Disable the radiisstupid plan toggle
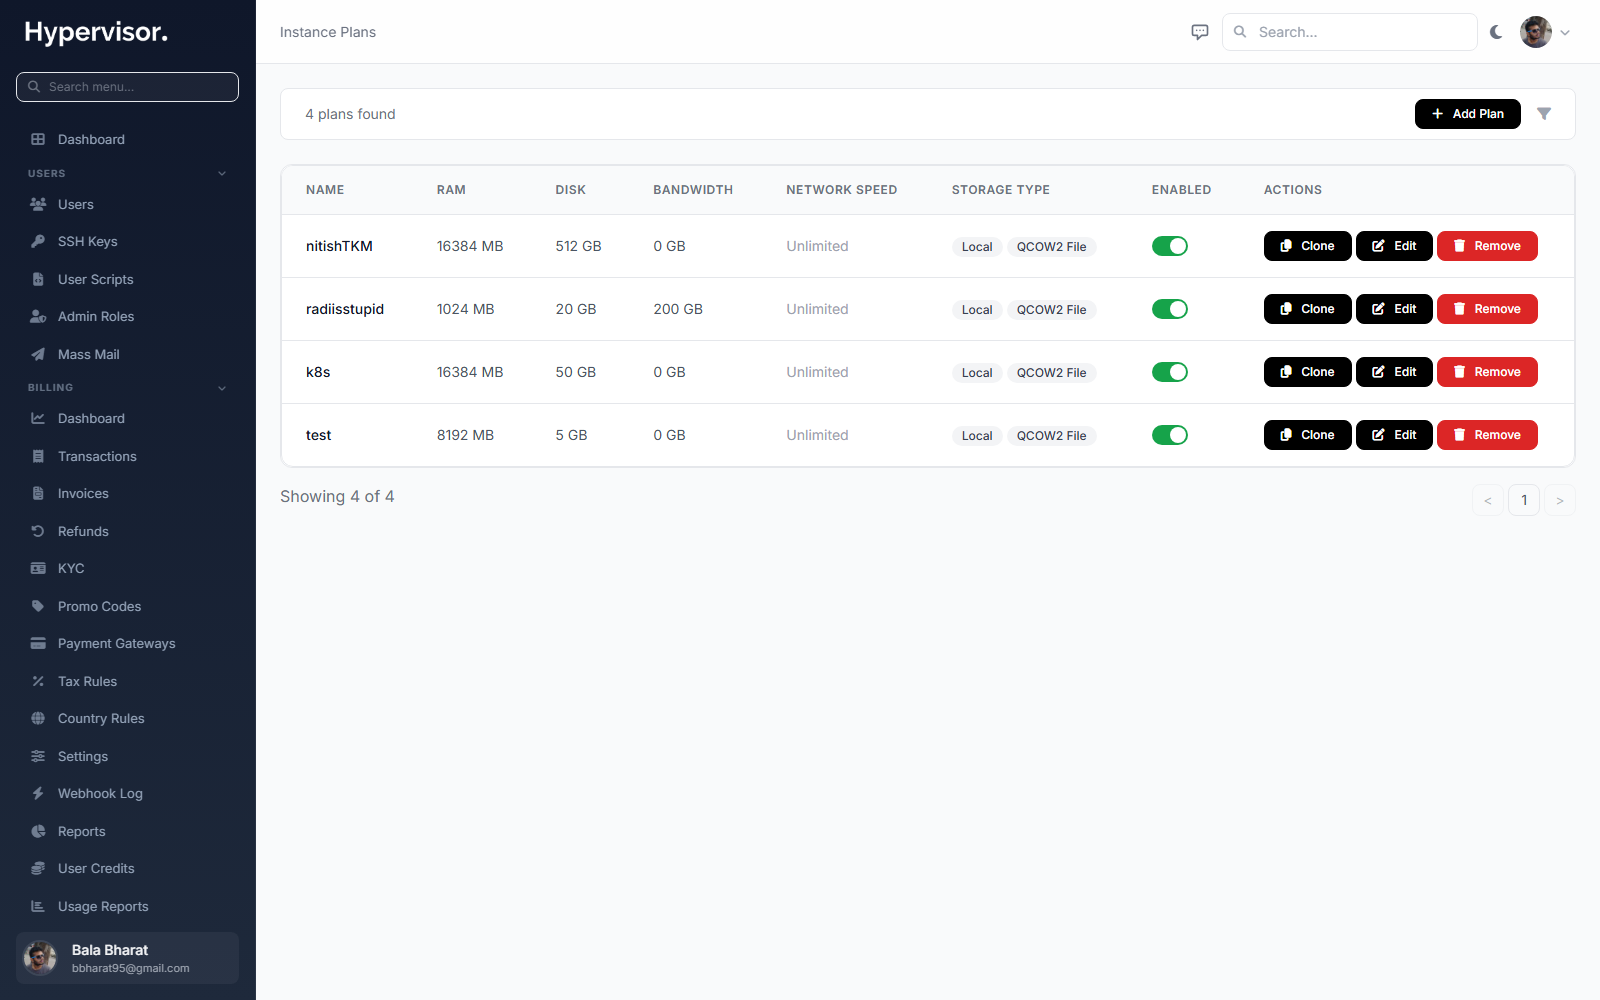Viewport: 1600px width, 1000px height. pyautogui.click(x=1169, y=309)
